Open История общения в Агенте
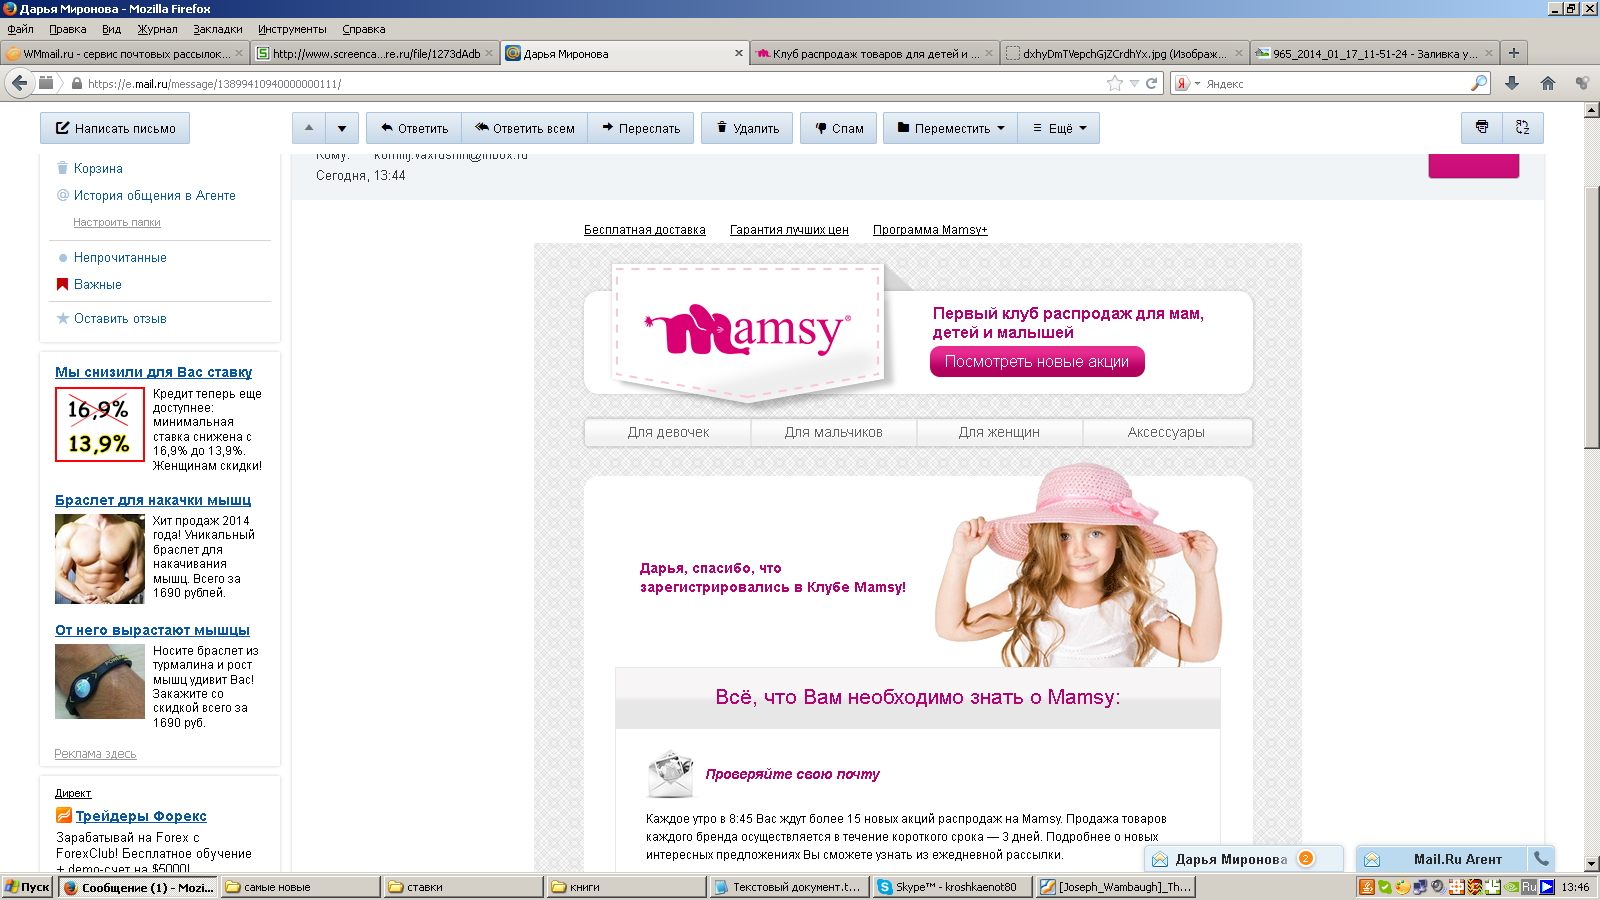The width and height of the screenshot is (1600, 900). [154, 196]
